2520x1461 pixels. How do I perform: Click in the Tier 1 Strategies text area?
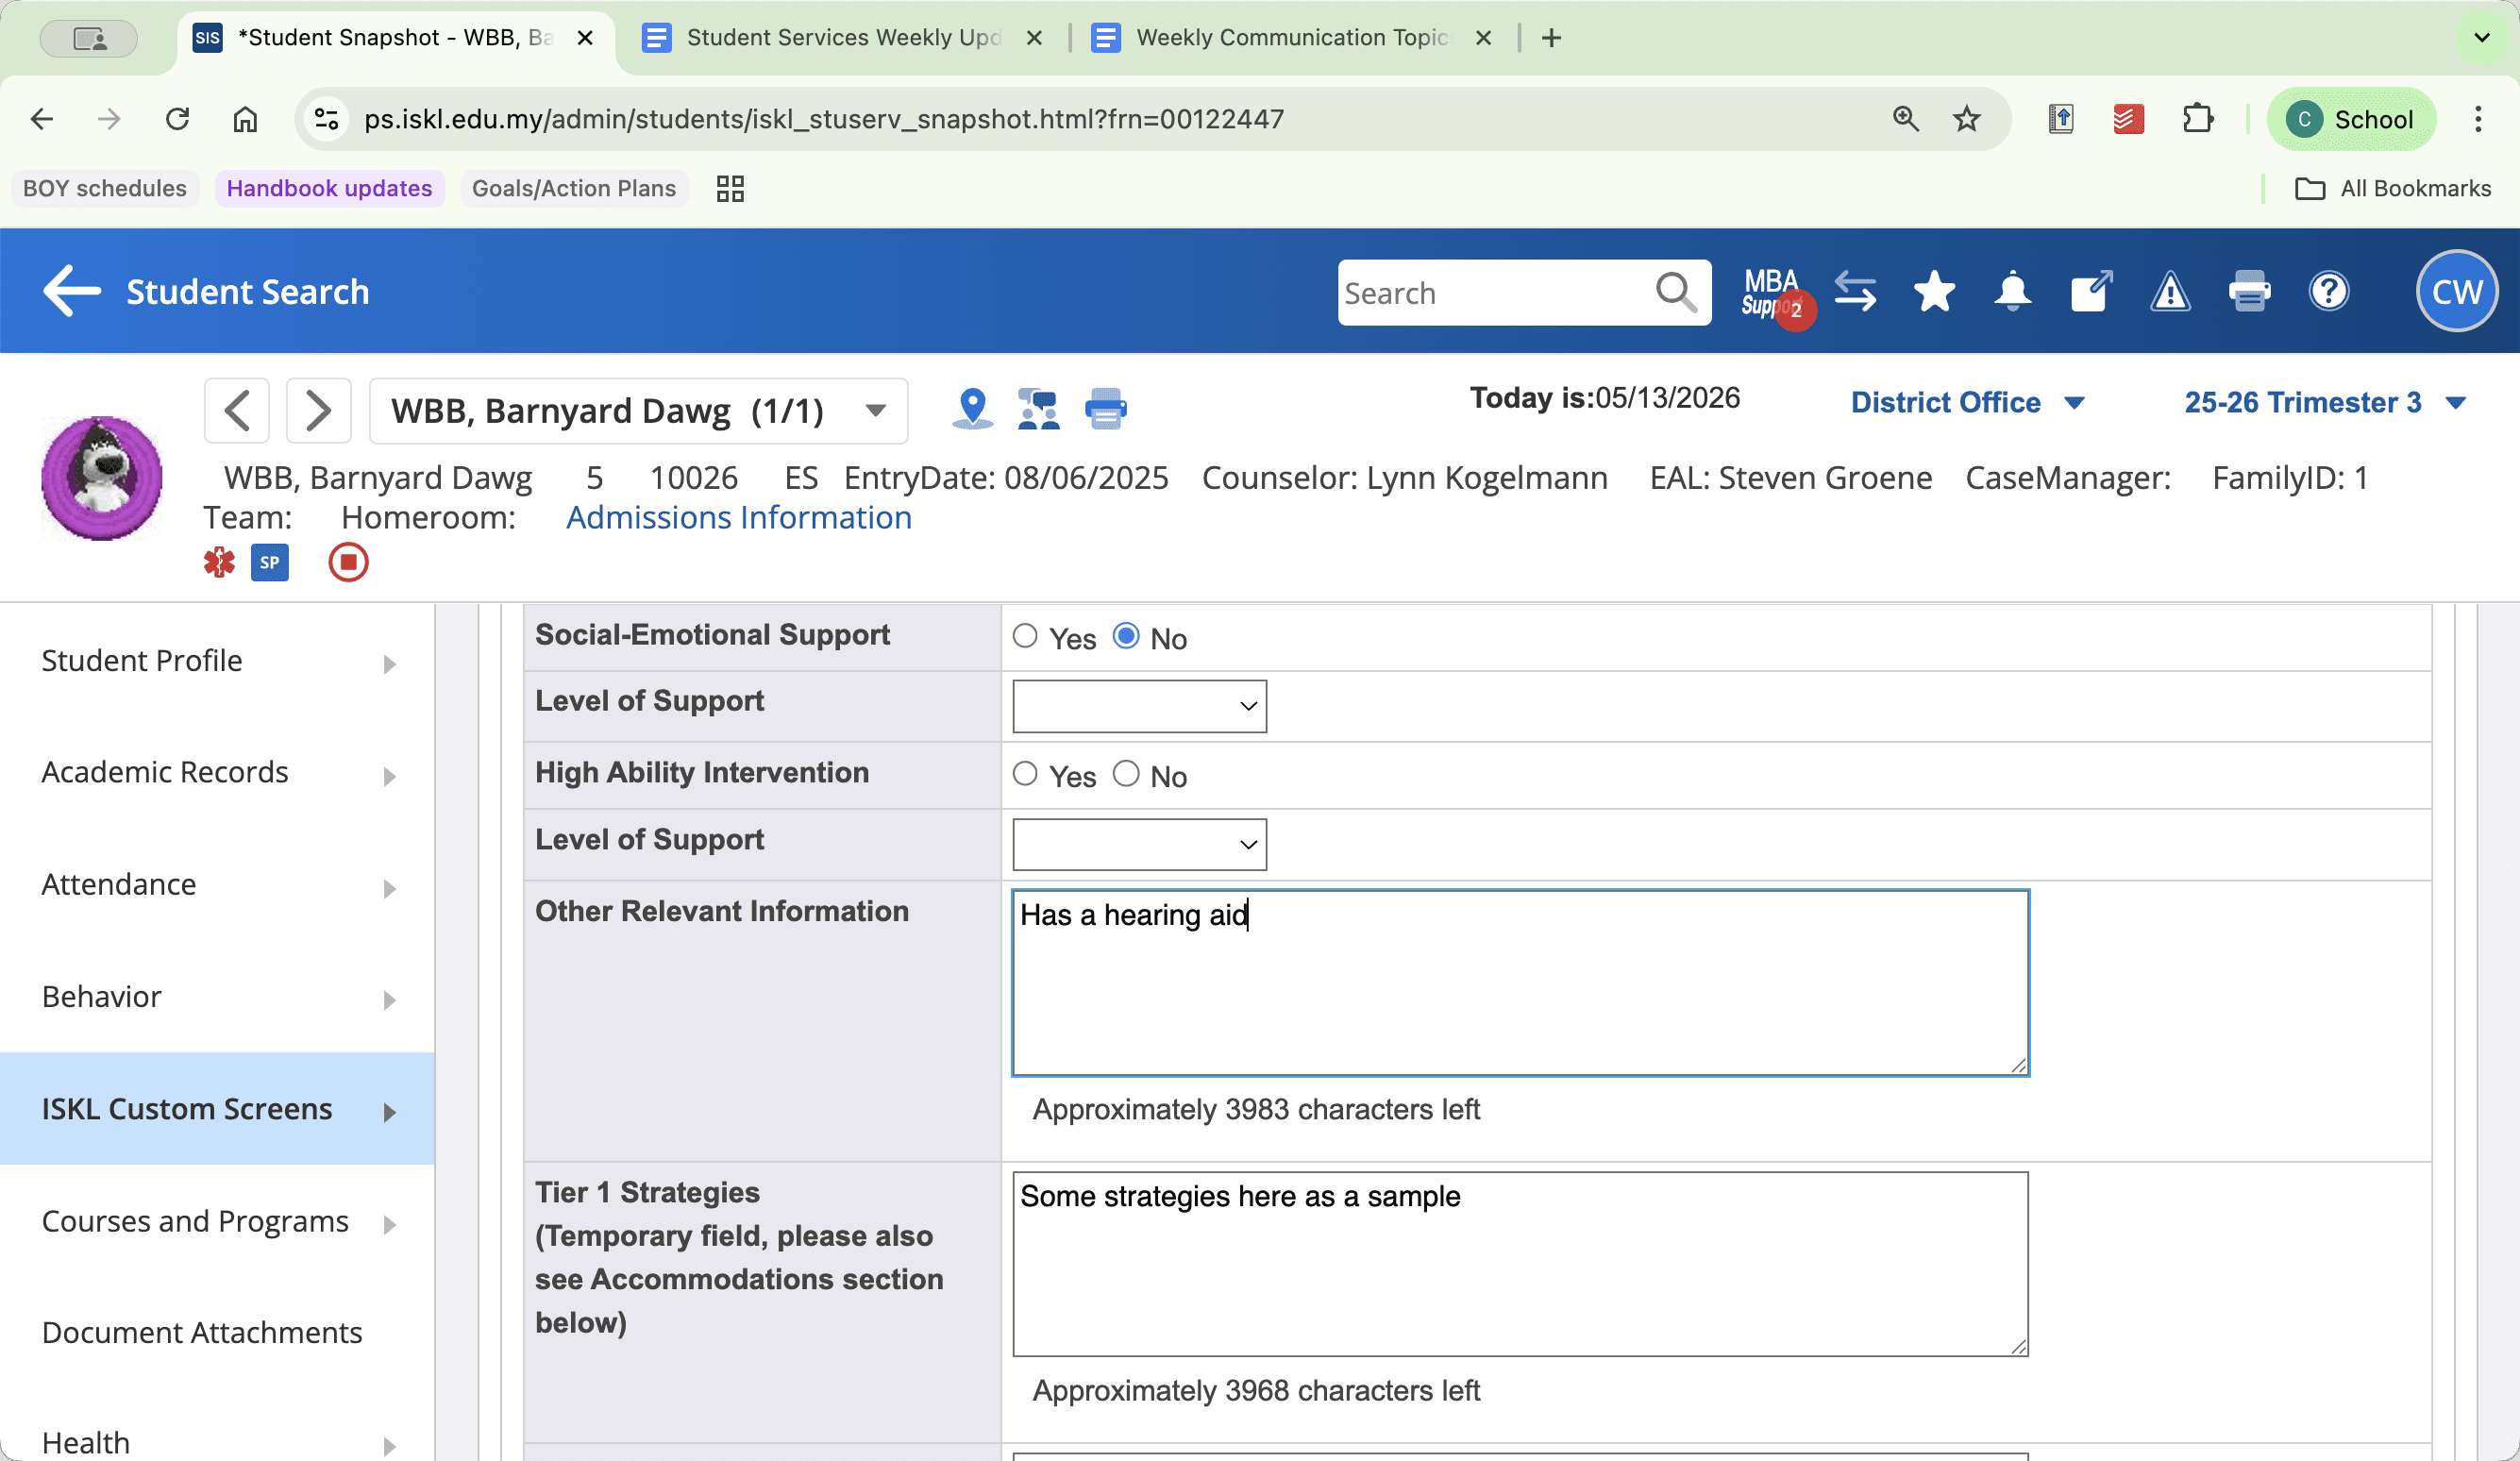[x=1520, y=1264]
